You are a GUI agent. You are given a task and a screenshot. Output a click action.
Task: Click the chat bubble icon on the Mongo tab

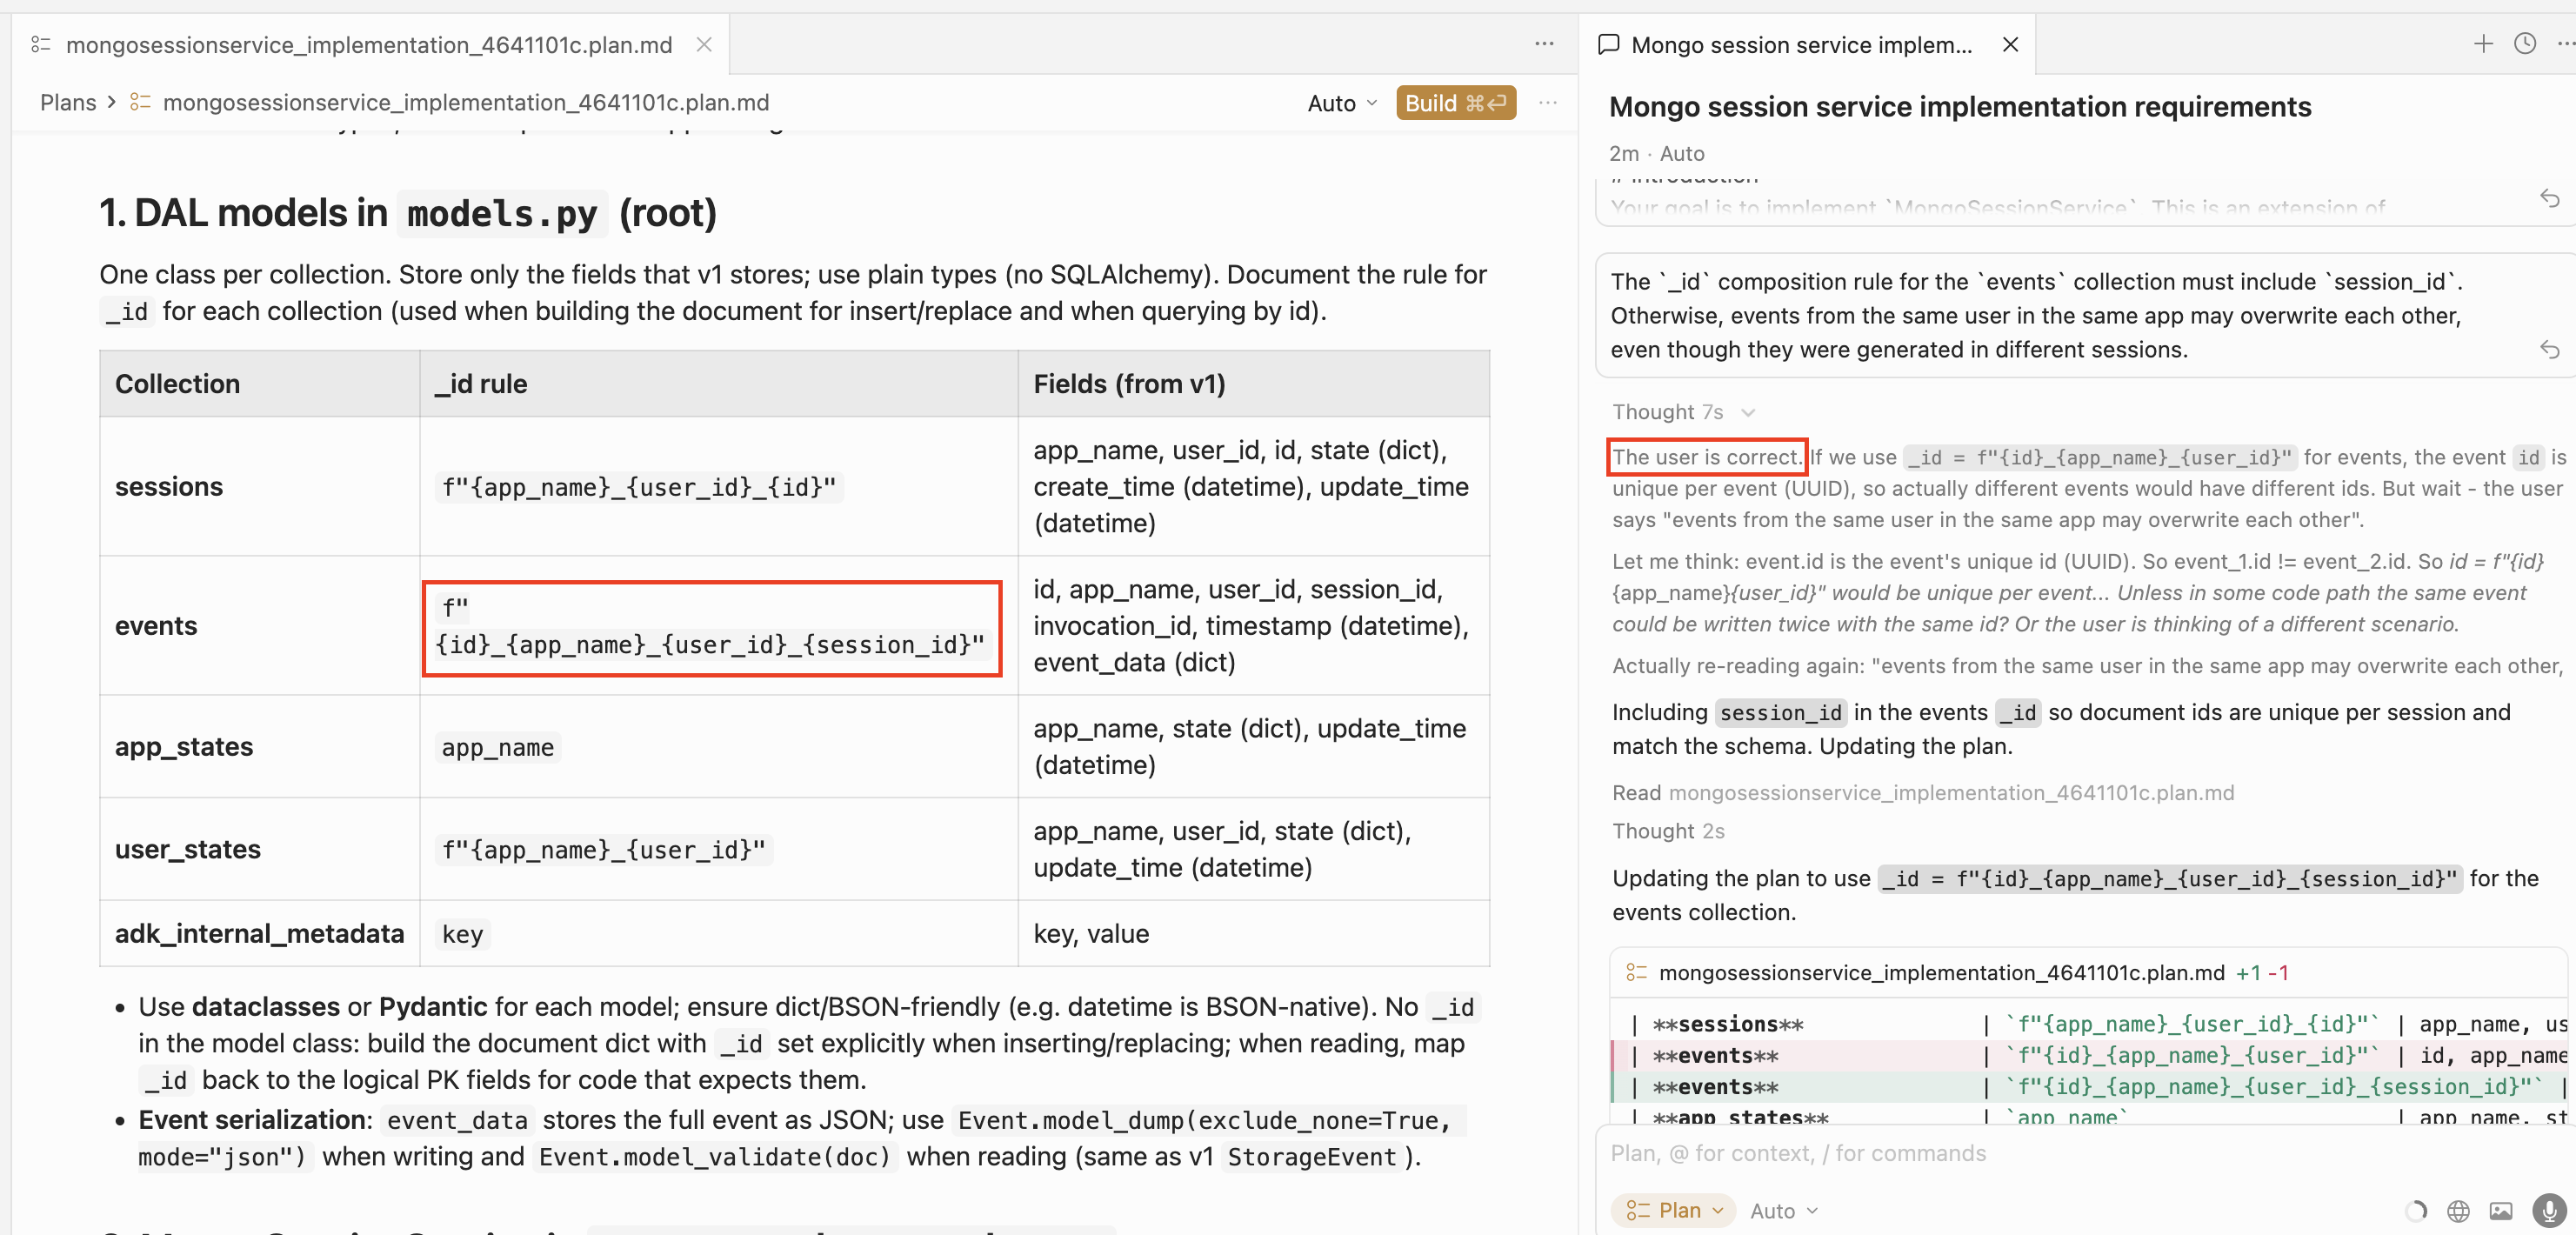pyautogui.click(x=1608, y=44)
